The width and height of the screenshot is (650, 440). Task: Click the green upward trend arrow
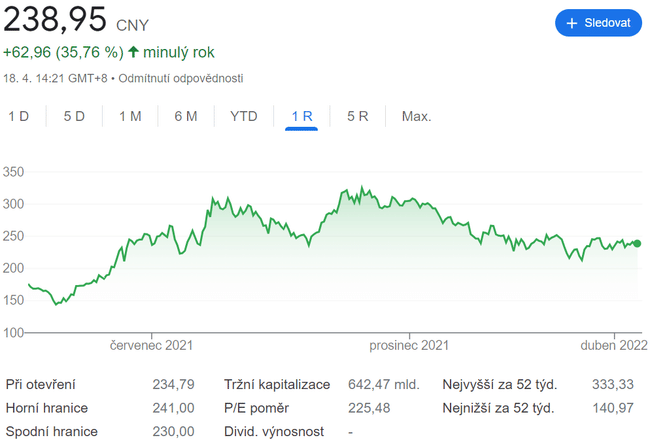pos(134,52)
